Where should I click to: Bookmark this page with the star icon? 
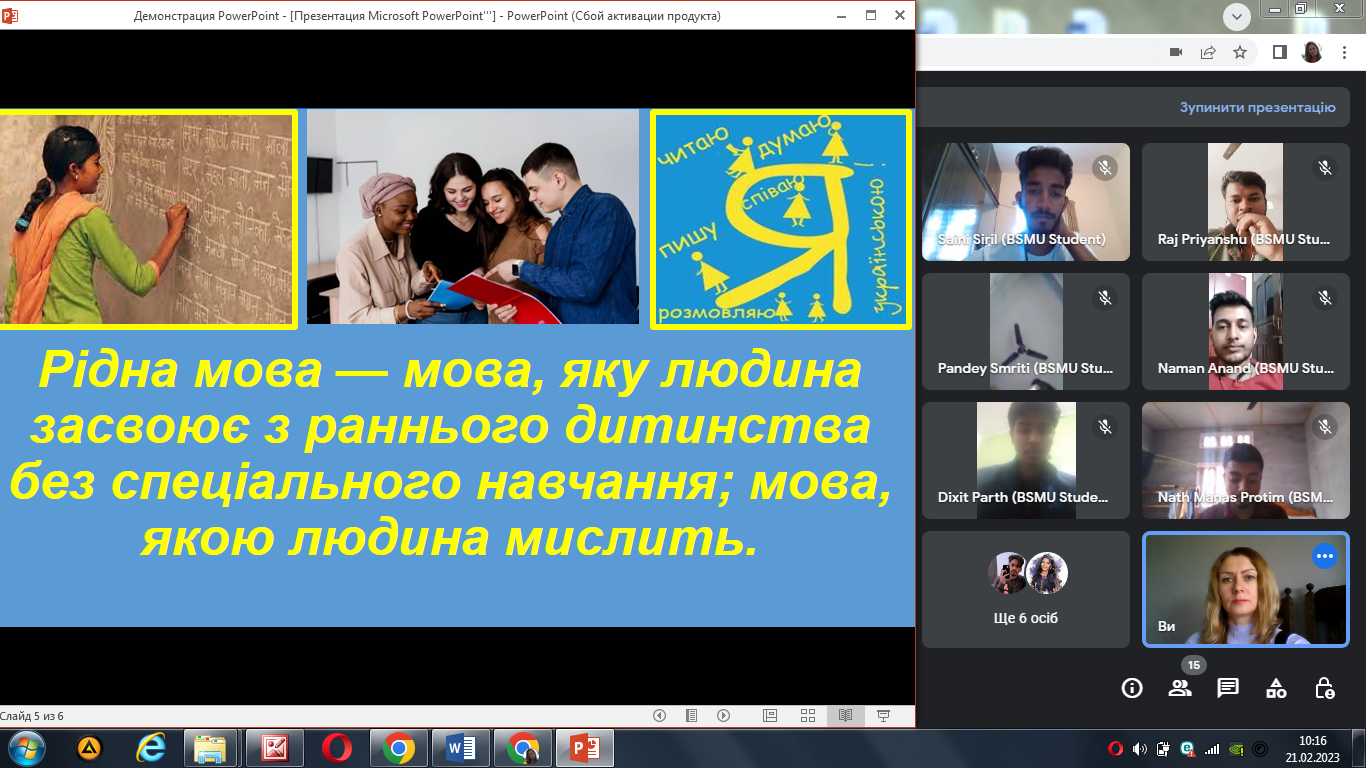(1240, 52)
